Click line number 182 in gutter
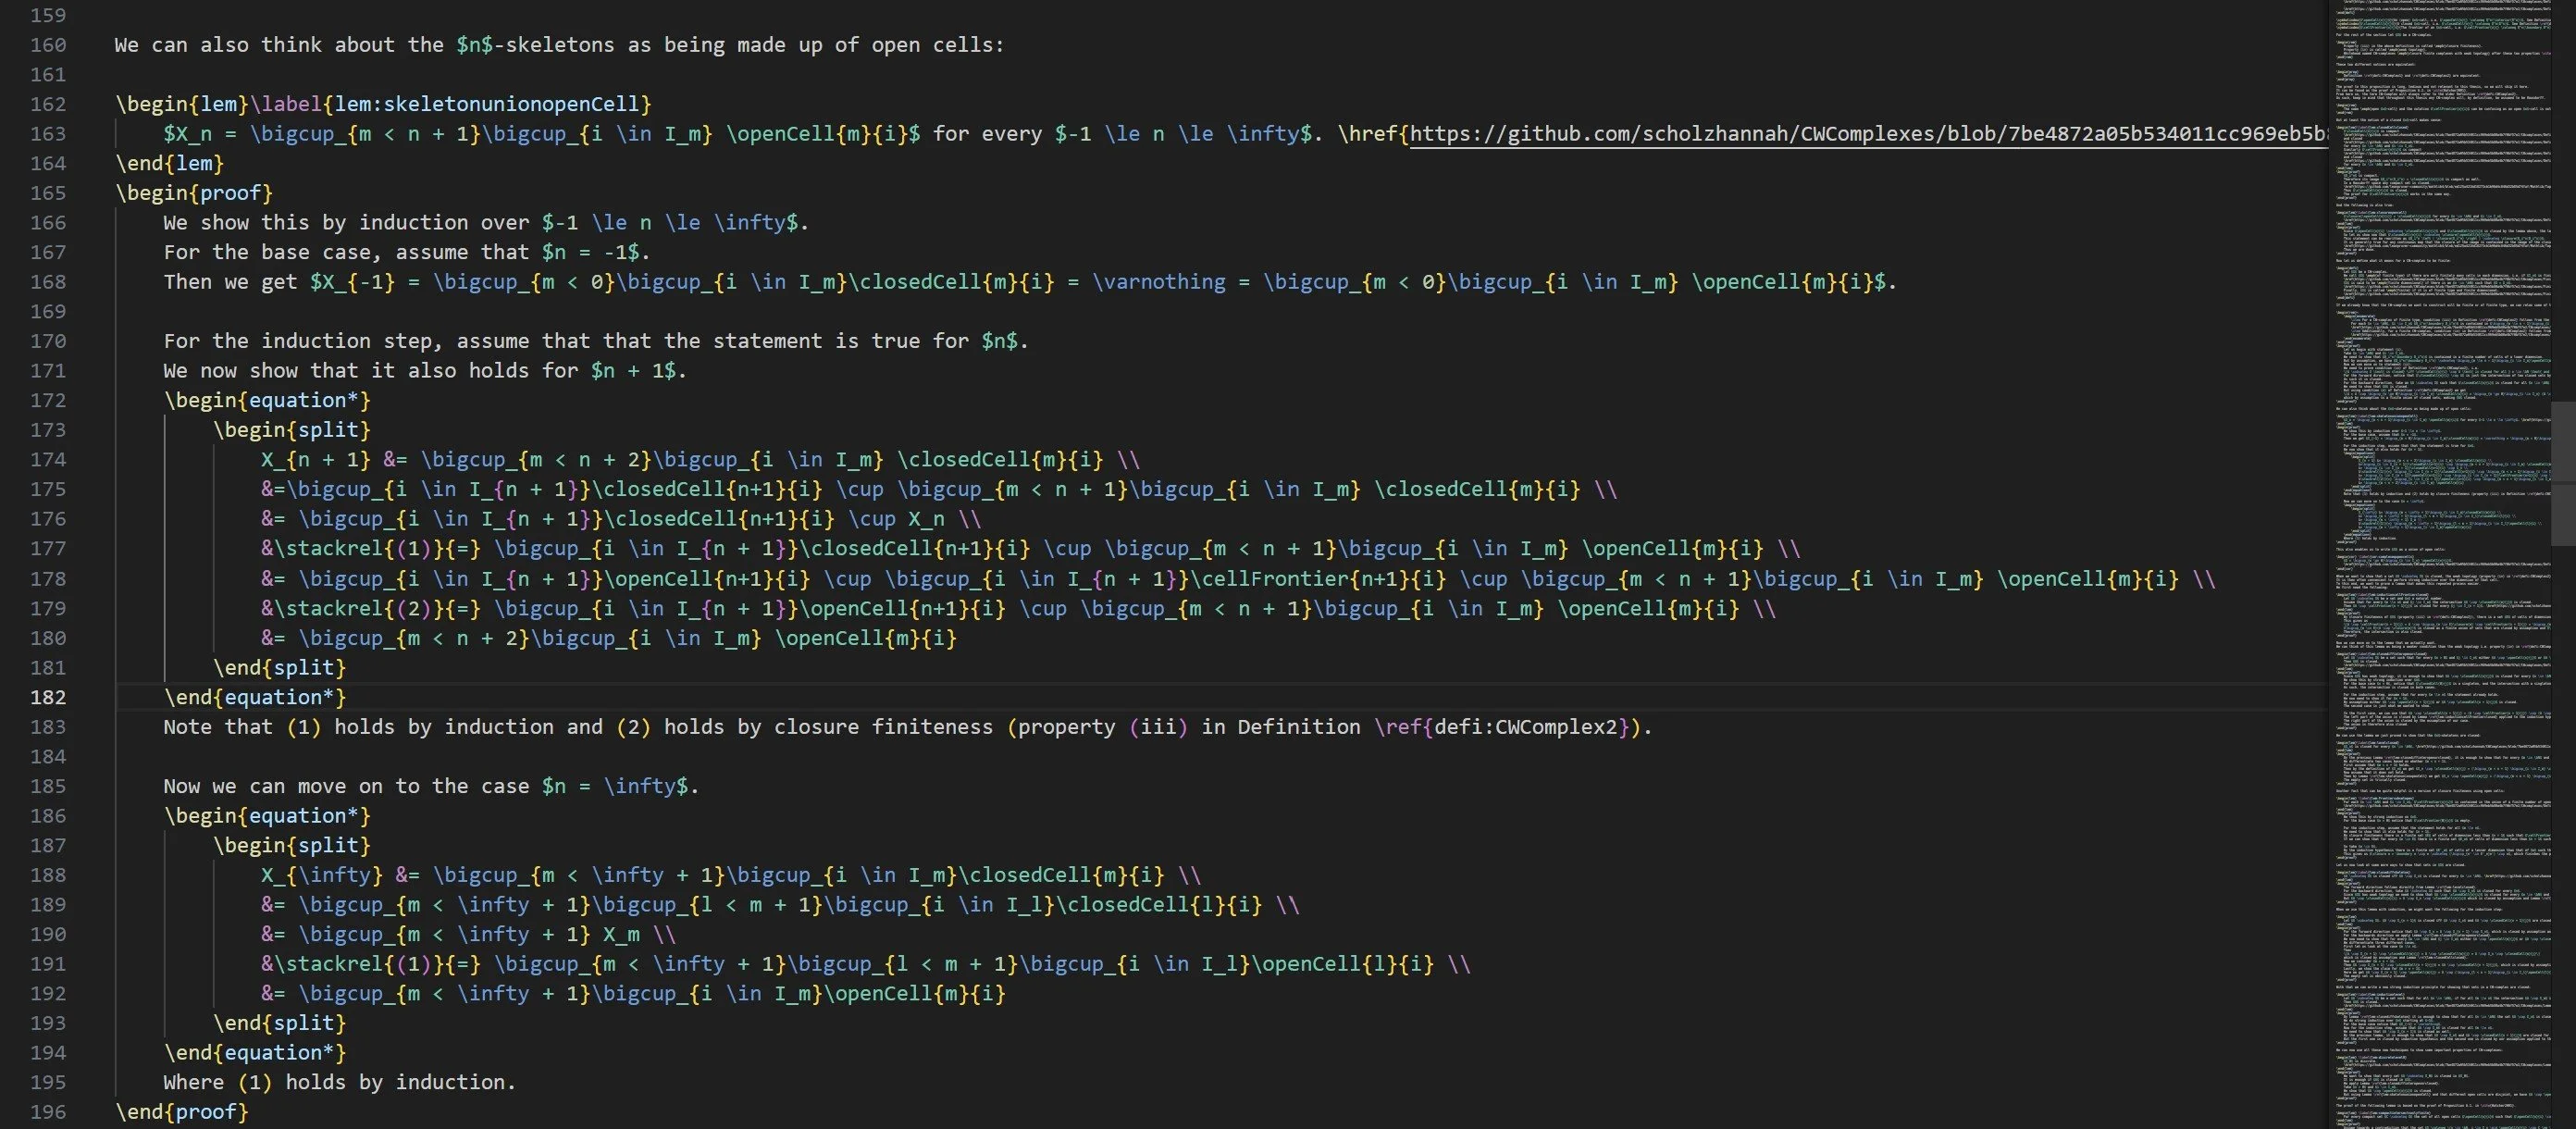 click(48, 697)
